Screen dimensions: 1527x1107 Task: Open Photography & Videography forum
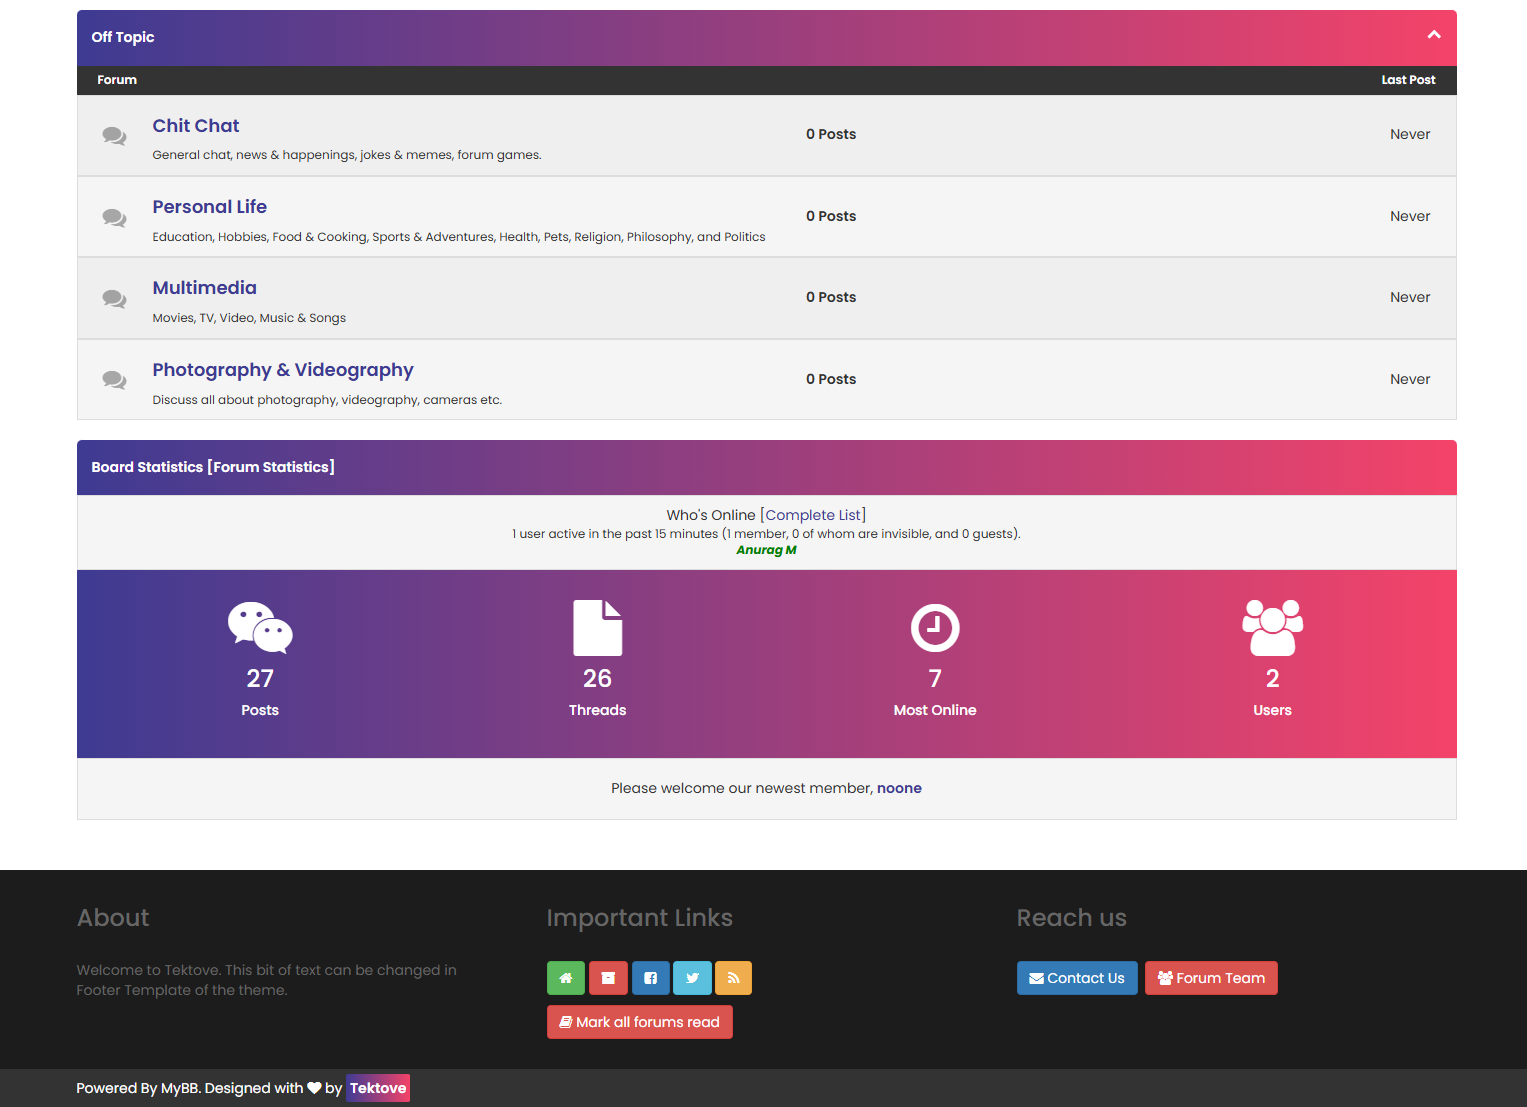[283, 370]
